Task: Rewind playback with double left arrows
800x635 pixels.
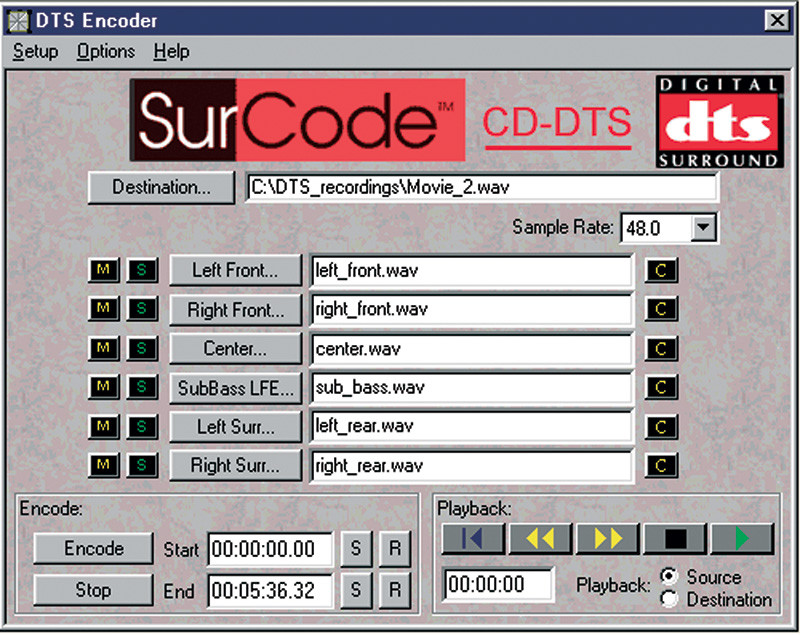Action: (x=540, y=539)
